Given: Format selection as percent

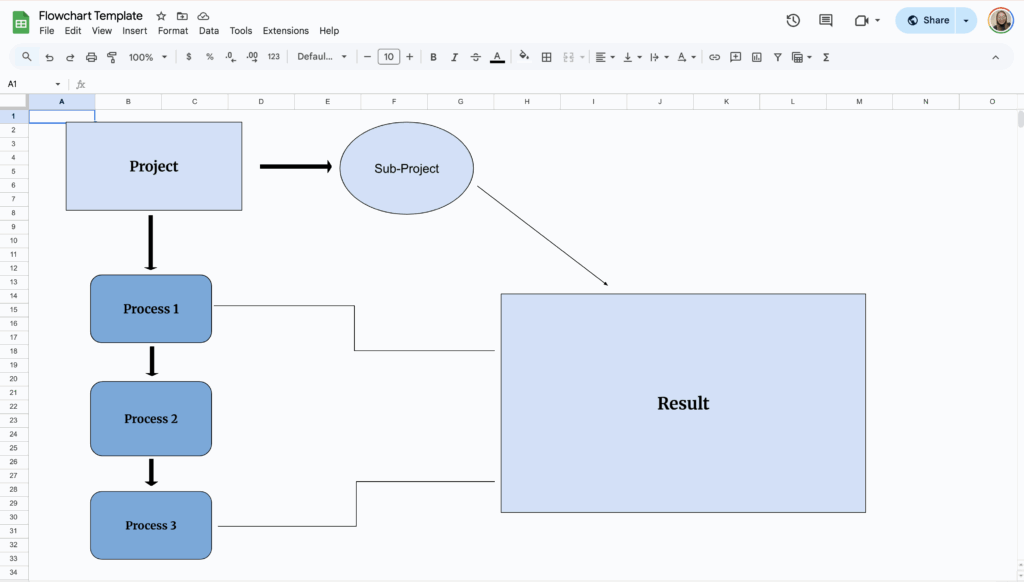Looking at the screenshot, I should coord(209,57).
